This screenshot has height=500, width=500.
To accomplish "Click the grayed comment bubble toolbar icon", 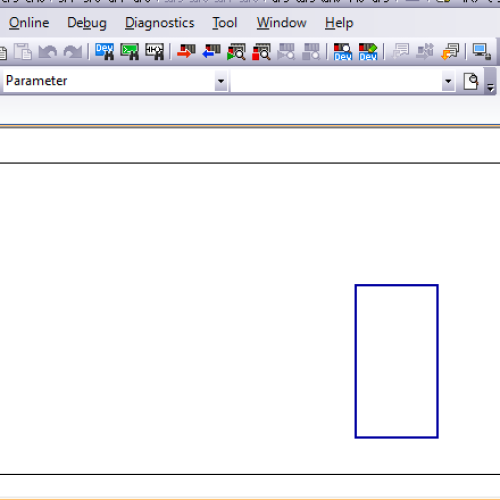I will 400,52.
